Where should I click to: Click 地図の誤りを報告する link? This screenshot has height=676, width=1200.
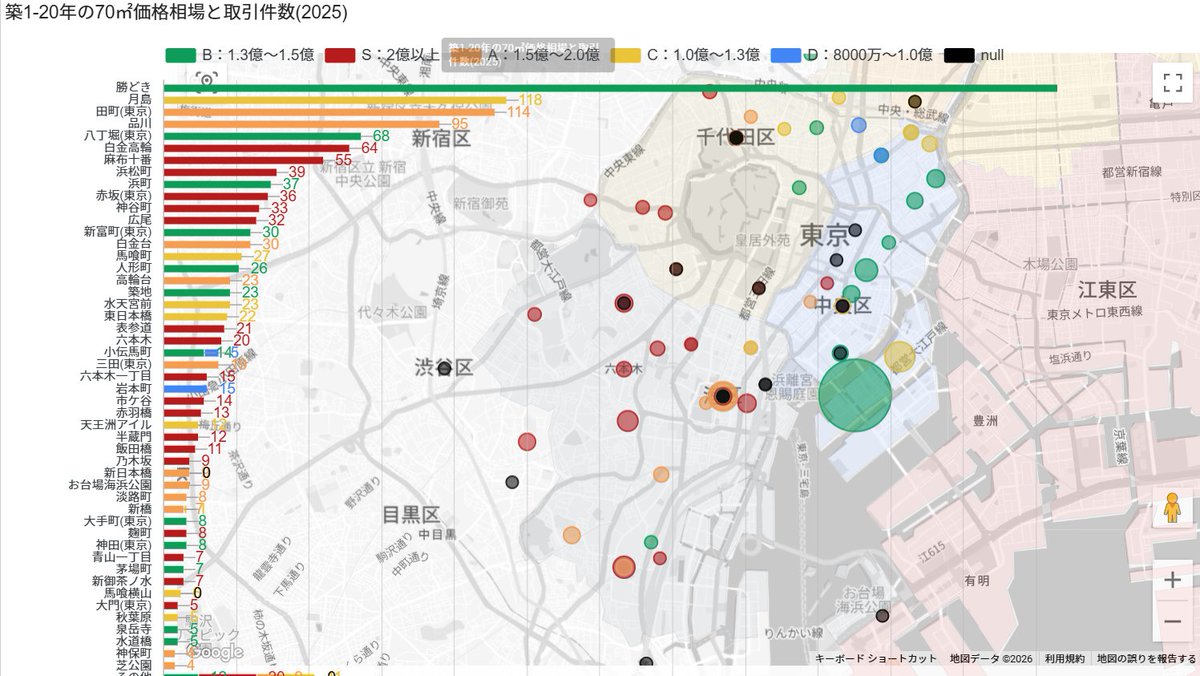(1146, 658)
